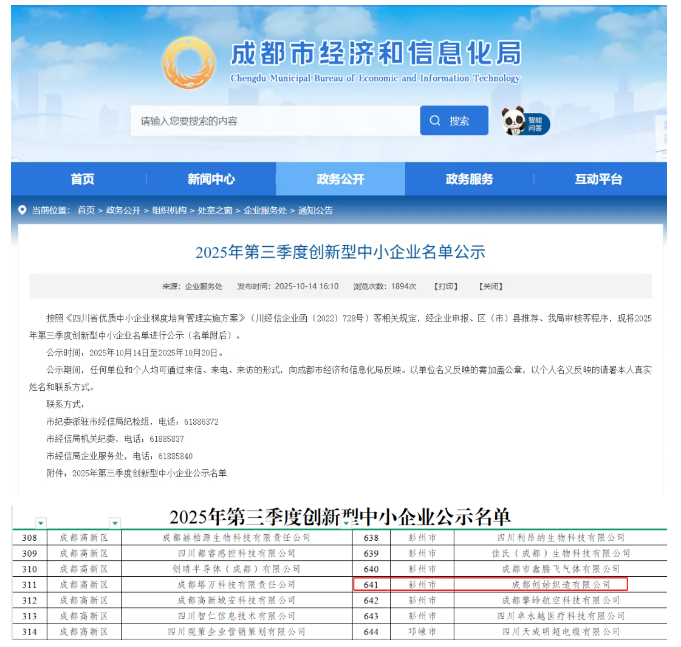Click the golden ring bureau logo
Image resolution: width=681 pixels, height=647 pixels.
pyautogui.click(x=188, y=63)
